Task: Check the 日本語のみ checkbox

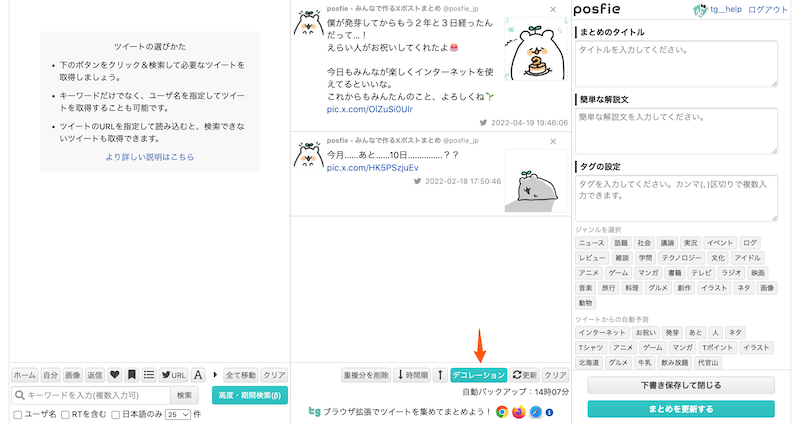Action: click(117, 414)
